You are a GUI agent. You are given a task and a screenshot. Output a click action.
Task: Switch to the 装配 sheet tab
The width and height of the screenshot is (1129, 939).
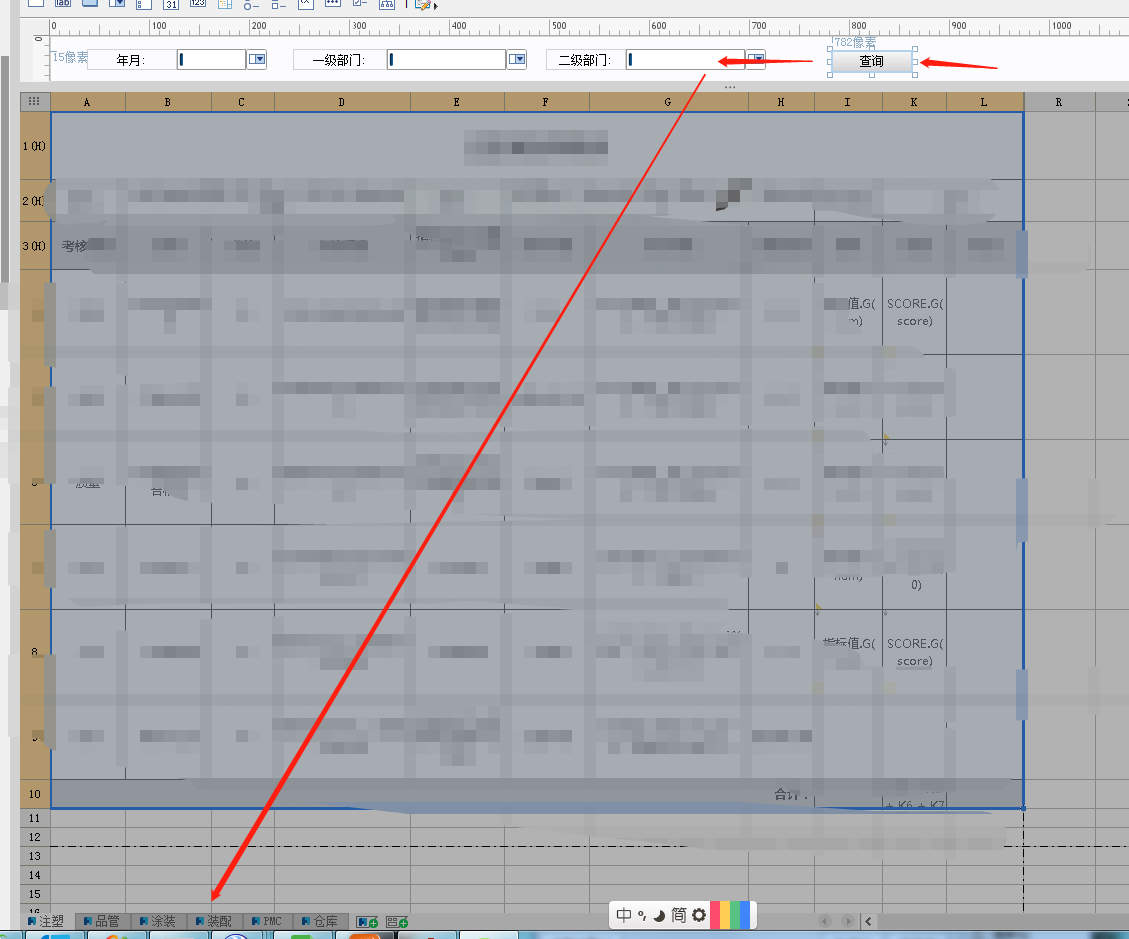pos(214,921)
